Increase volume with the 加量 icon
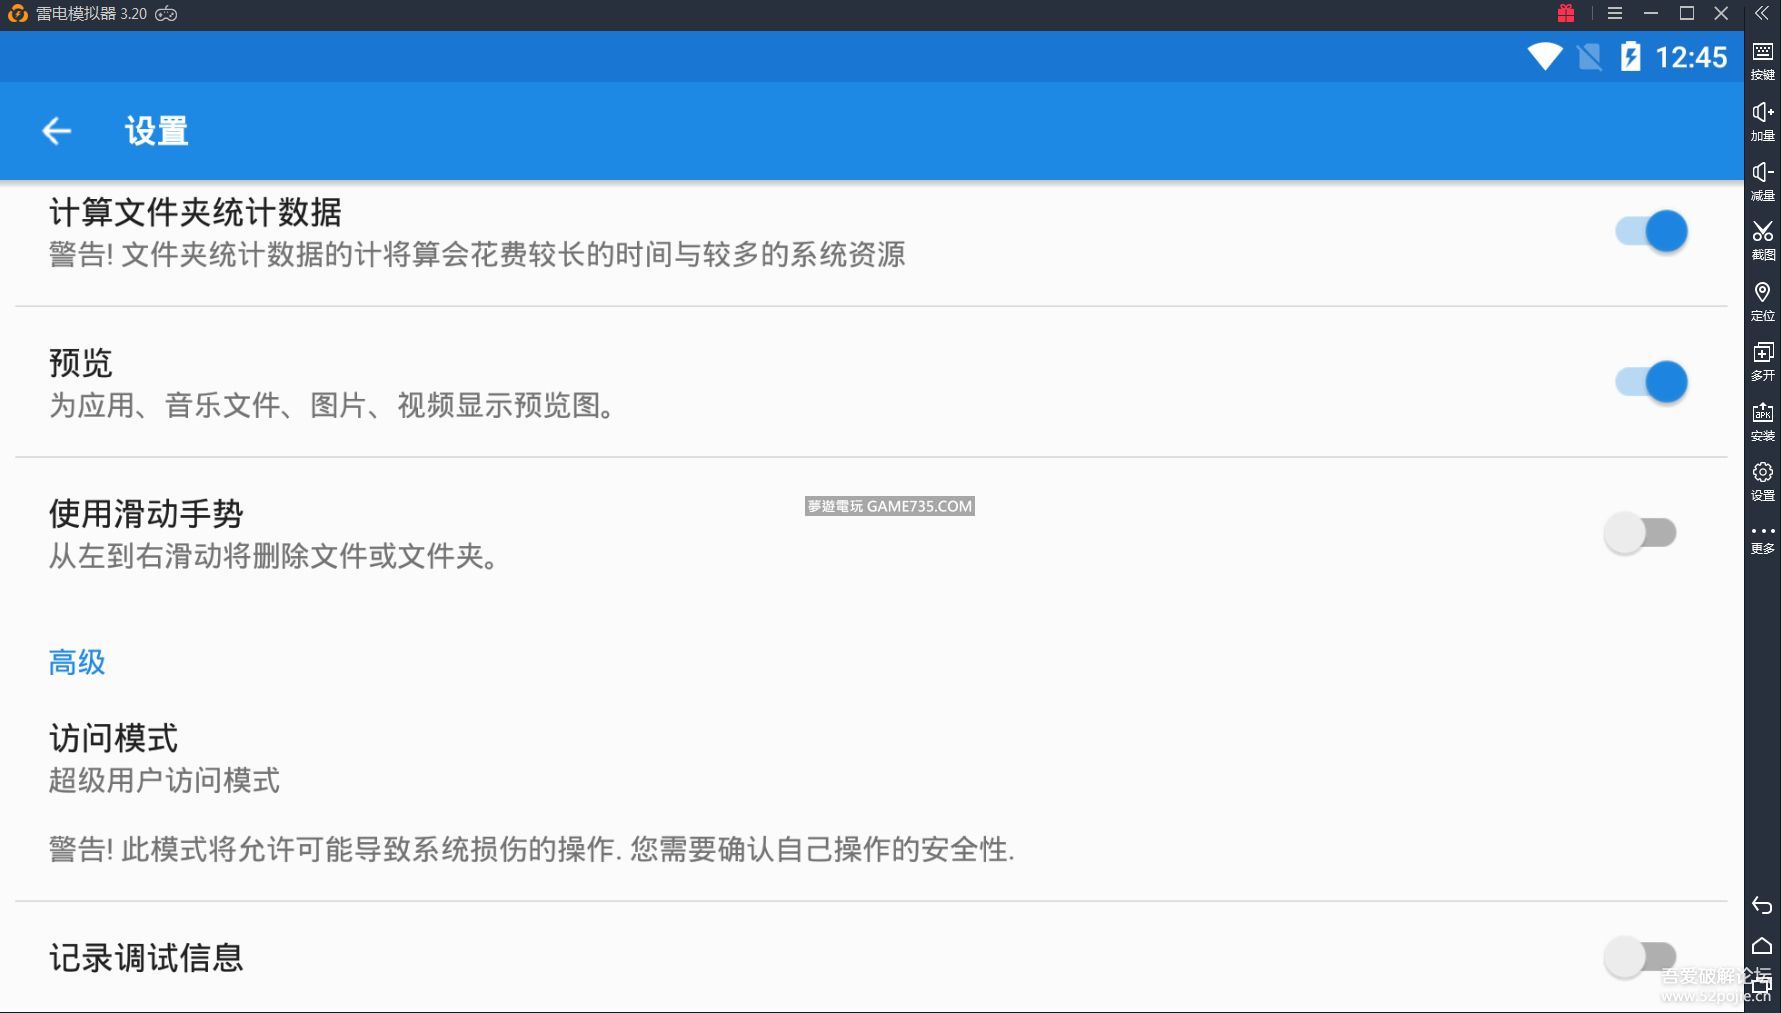Image resolution: width=1781 pixels, height=1013 pixels. [x=1762, y=121]
